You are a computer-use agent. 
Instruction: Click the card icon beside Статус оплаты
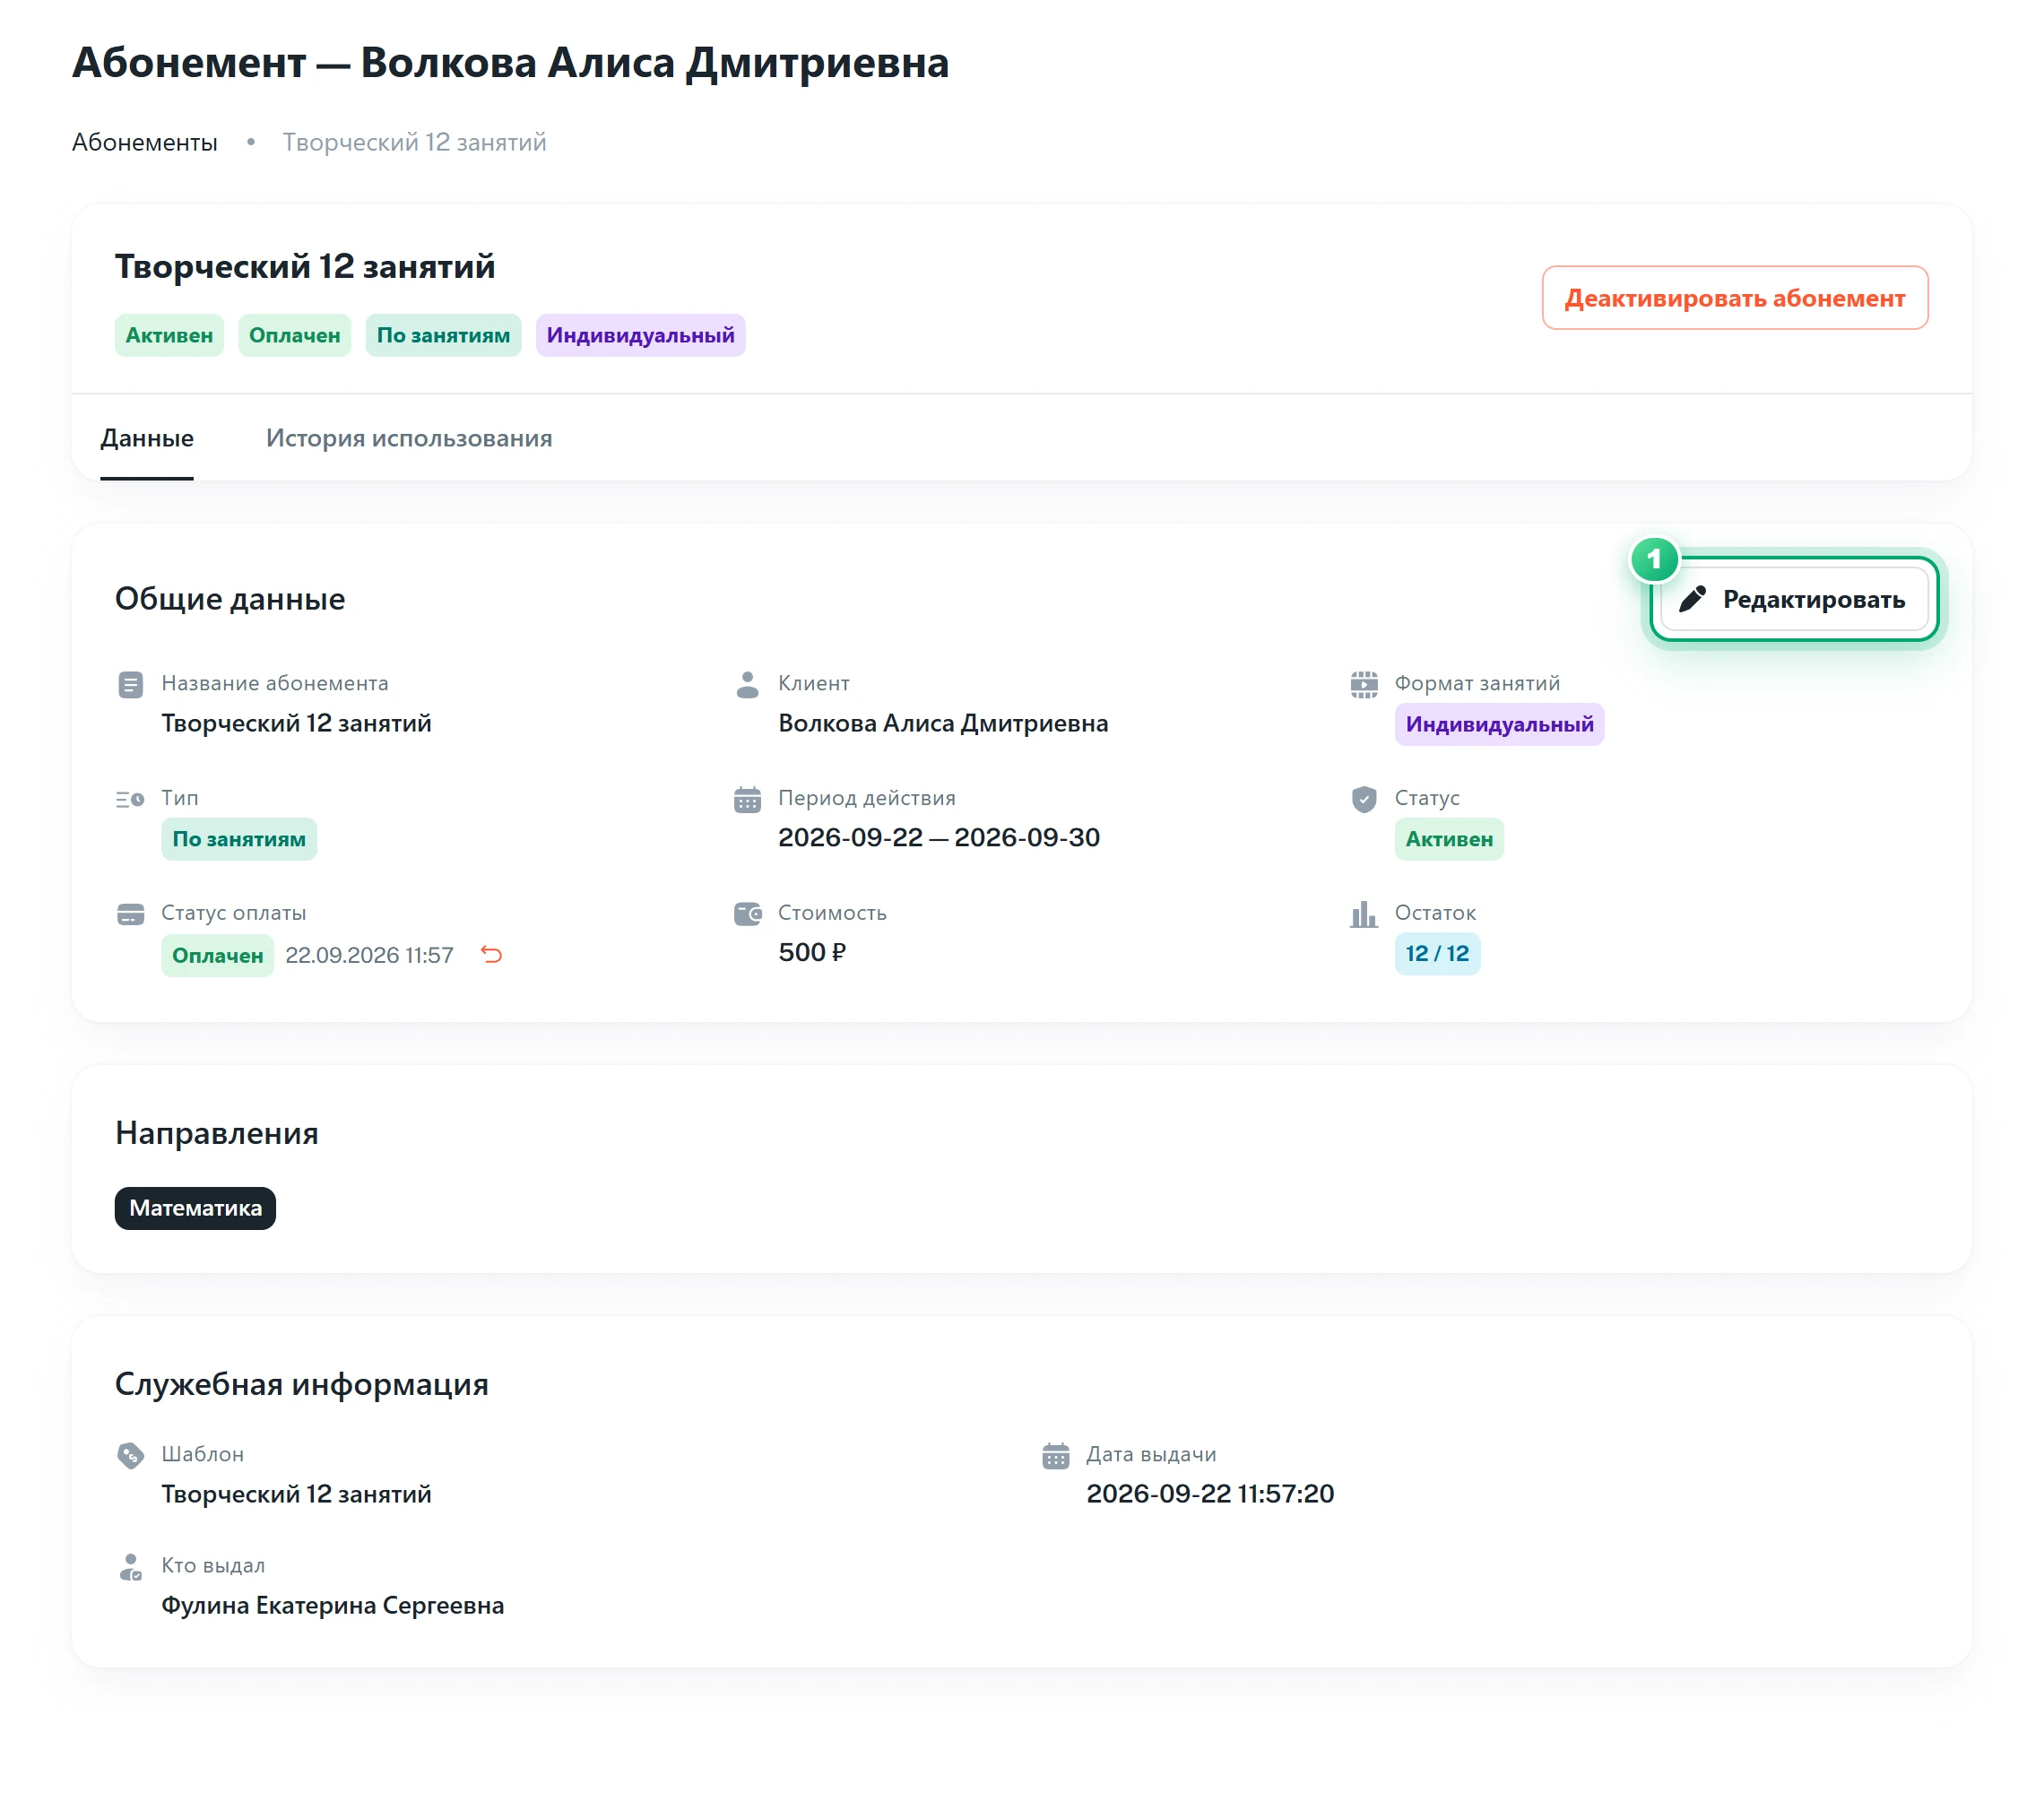coord(131,914)
